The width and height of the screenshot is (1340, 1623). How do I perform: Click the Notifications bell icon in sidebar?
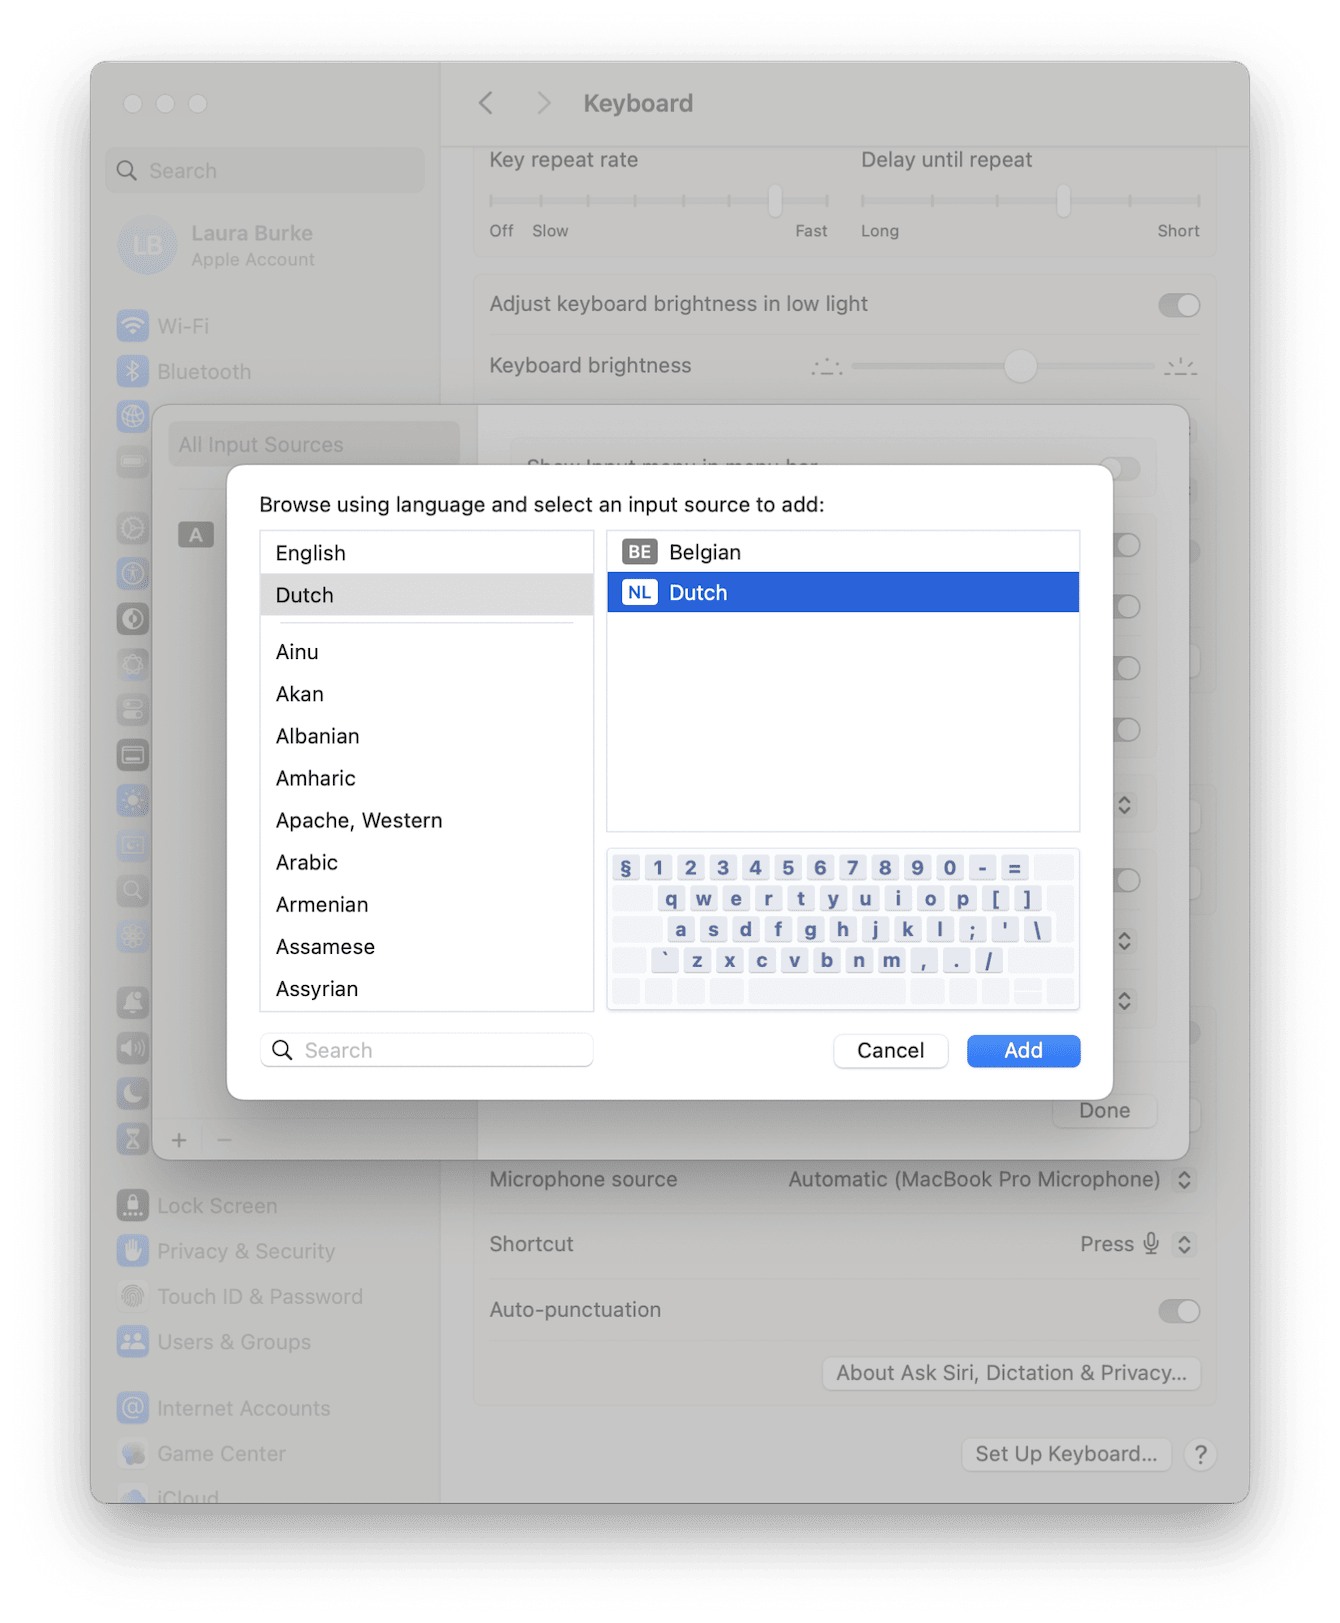(132, 1002)
